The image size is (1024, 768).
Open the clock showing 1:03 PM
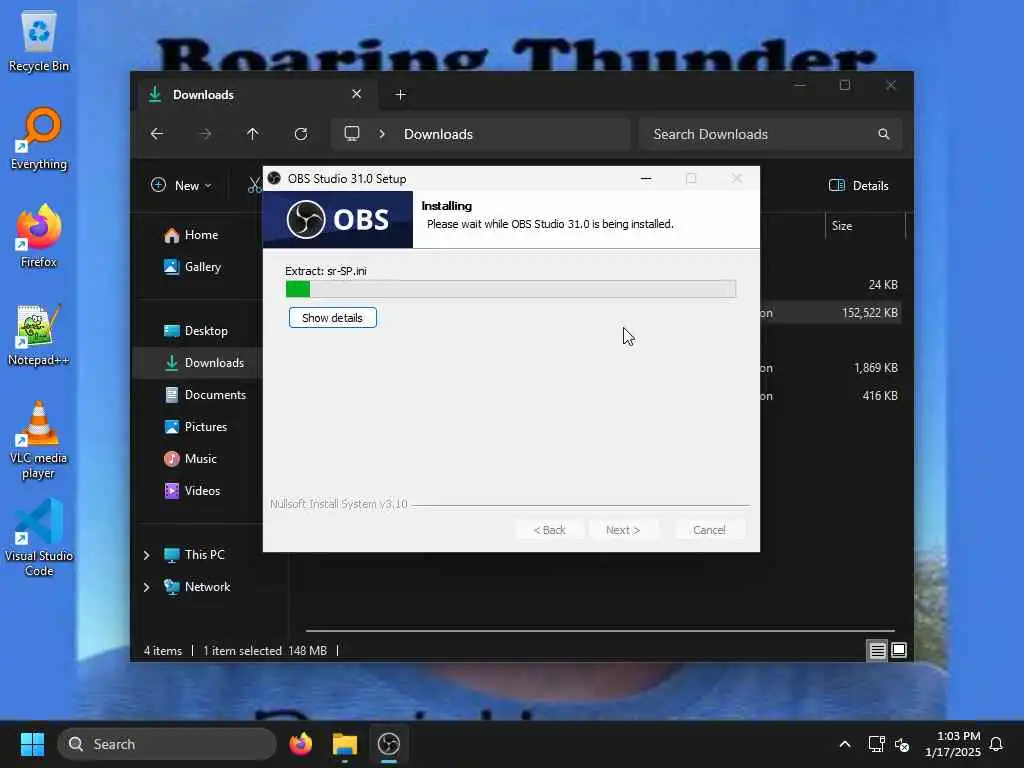[953, 744]
